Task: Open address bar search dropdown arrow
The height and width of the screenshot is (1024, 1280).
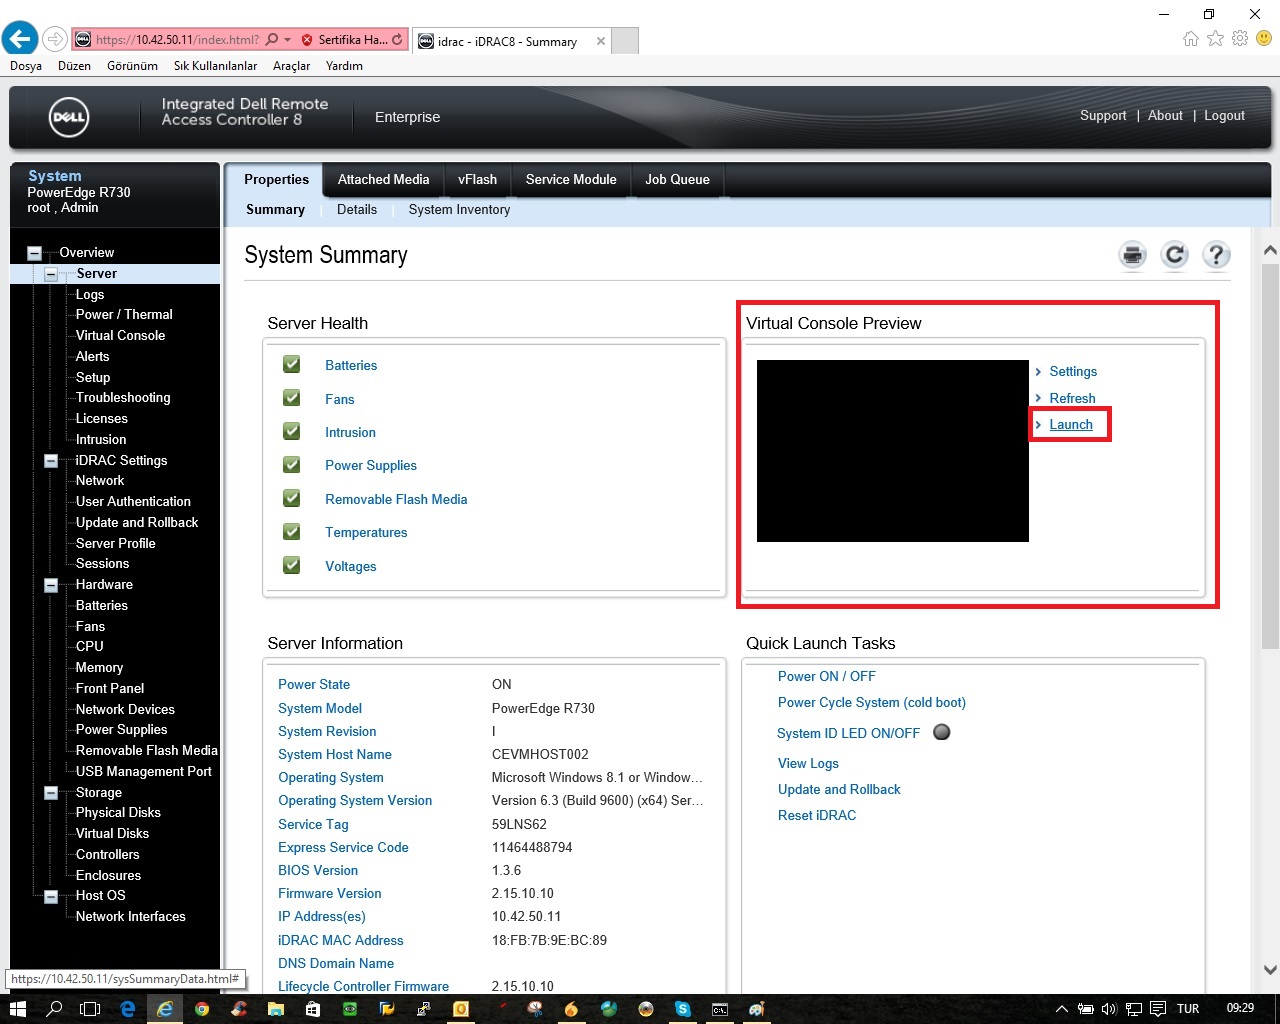Action: point(288,40)
